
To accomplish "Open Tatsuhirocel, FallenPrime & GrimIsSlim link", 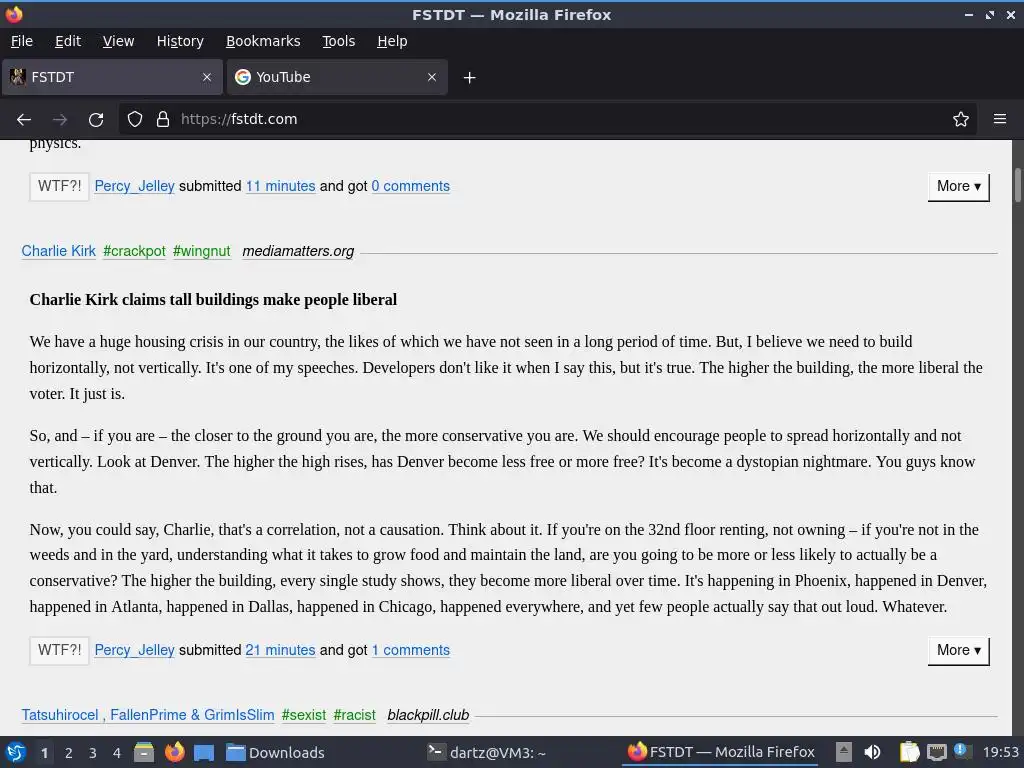I will [148, 715].
